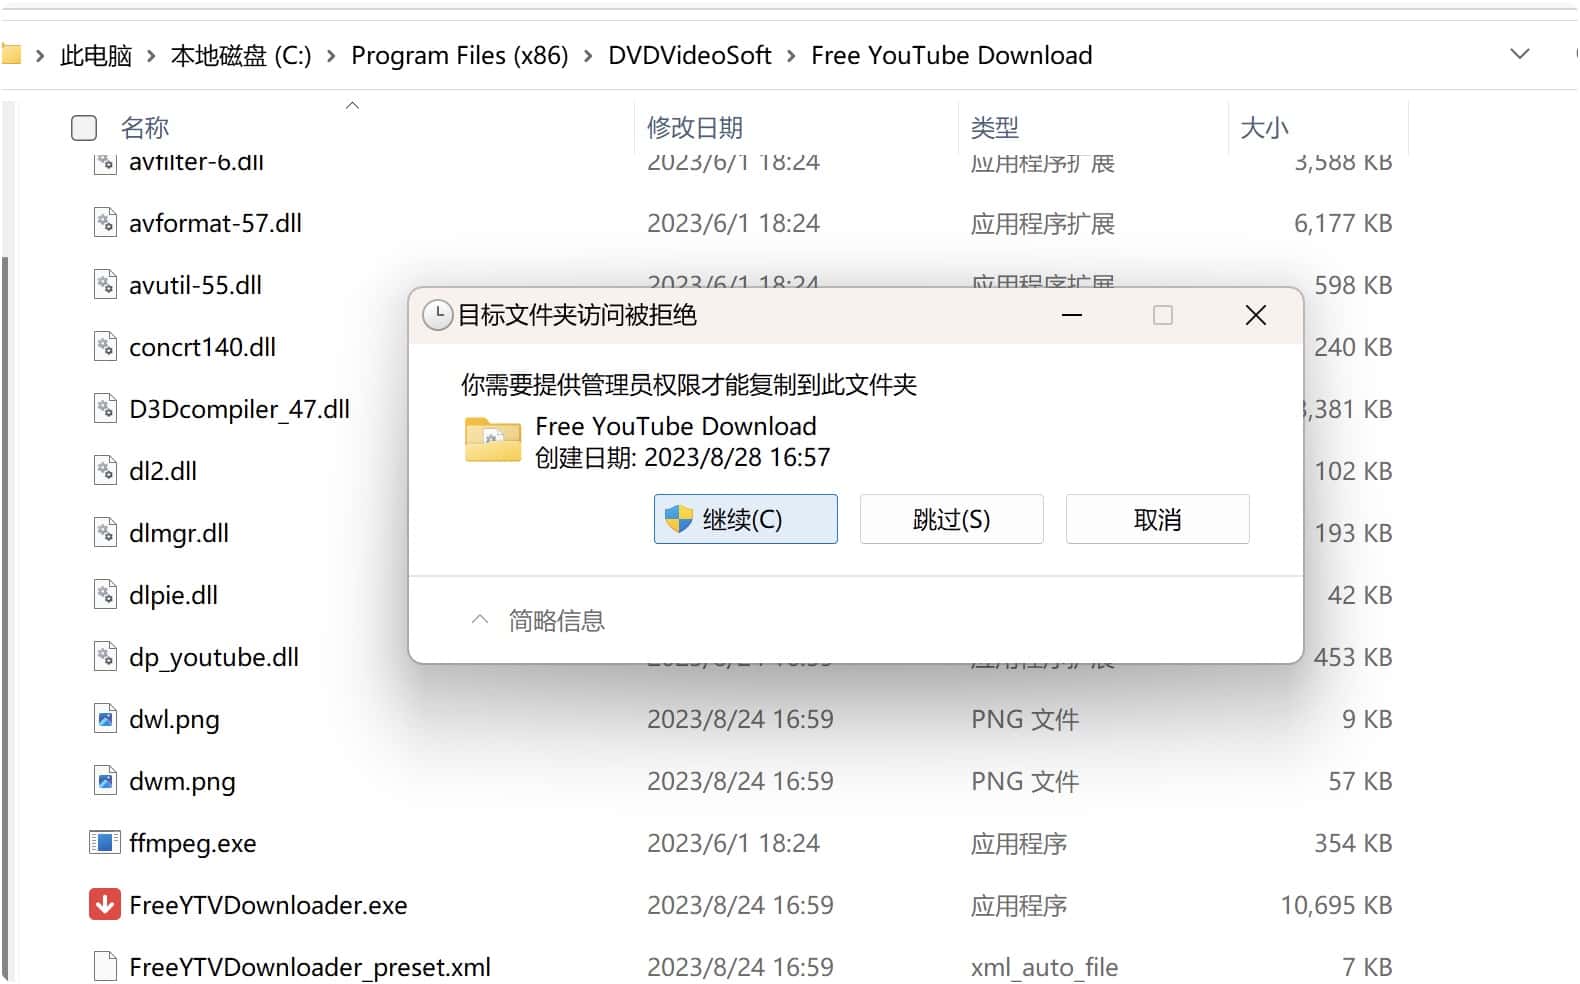Click the dwl.png image icon
The width and height of the screenshot is (1580, 984).
click(105, 718)
